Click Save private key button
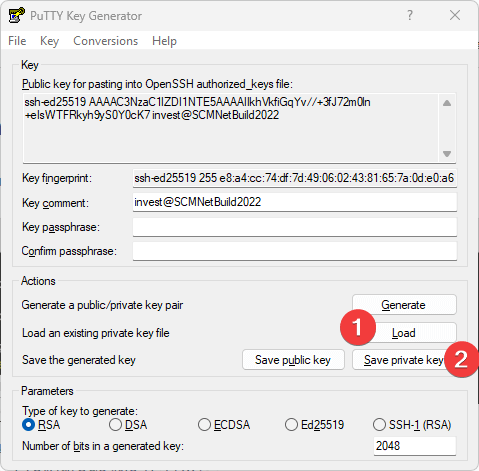 404,360
